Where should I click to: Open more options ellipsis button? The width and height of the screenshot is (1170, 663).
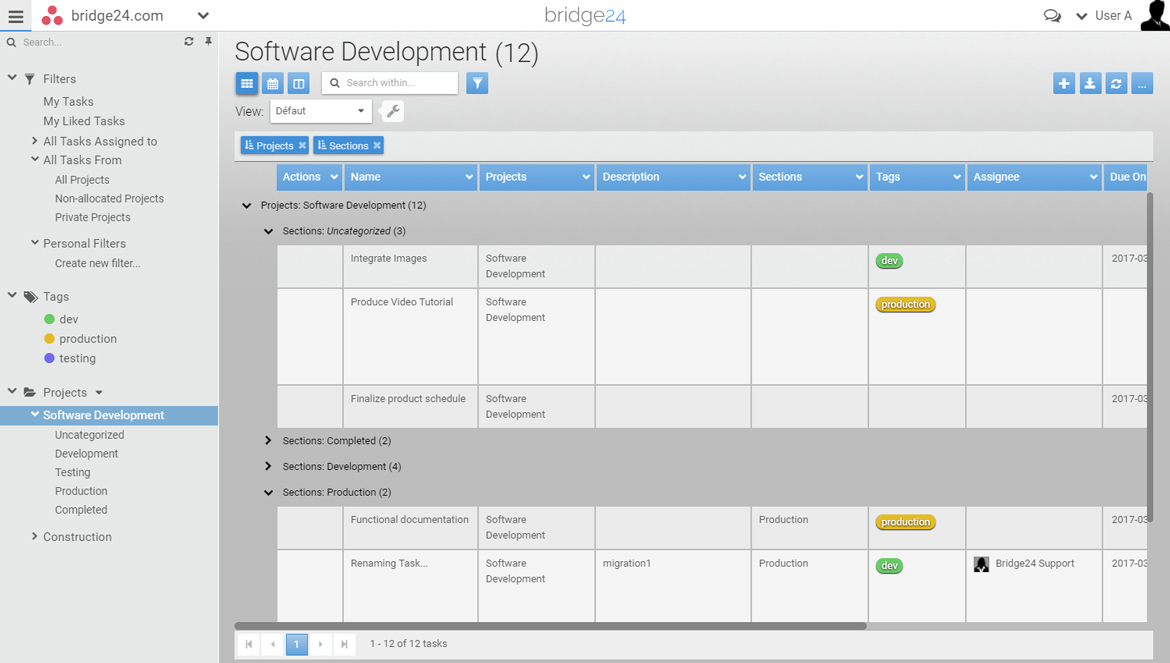click(x=1142, y=84)
